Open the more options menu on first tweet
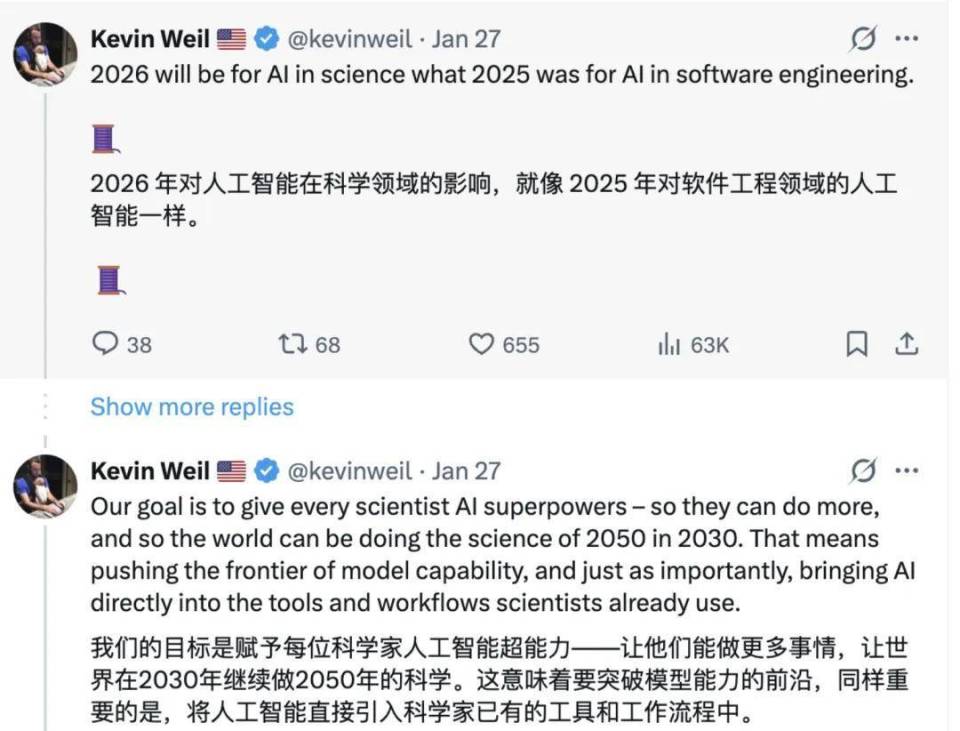This screenshot has height=731, width=960. [x=906, y=38]
